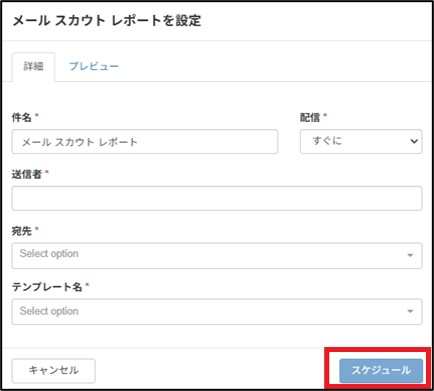Open the テンプレート名 Select option dropdown
Viewport: 434px width, 391px height.
point(217,312)
